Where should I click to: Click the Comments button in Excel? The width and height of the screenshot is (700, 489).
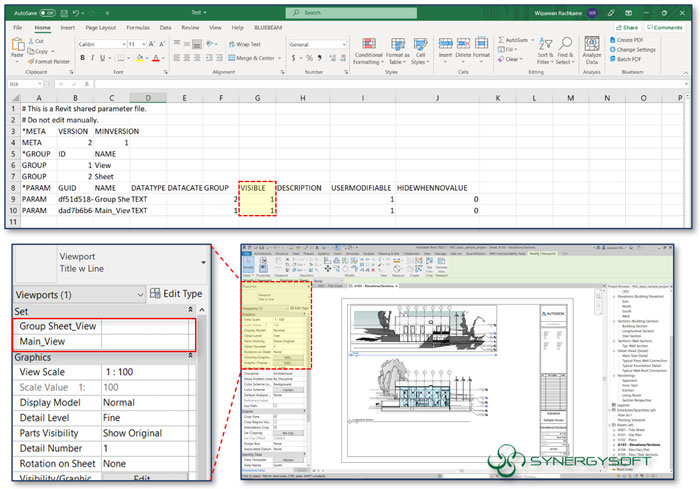[664, 28]
